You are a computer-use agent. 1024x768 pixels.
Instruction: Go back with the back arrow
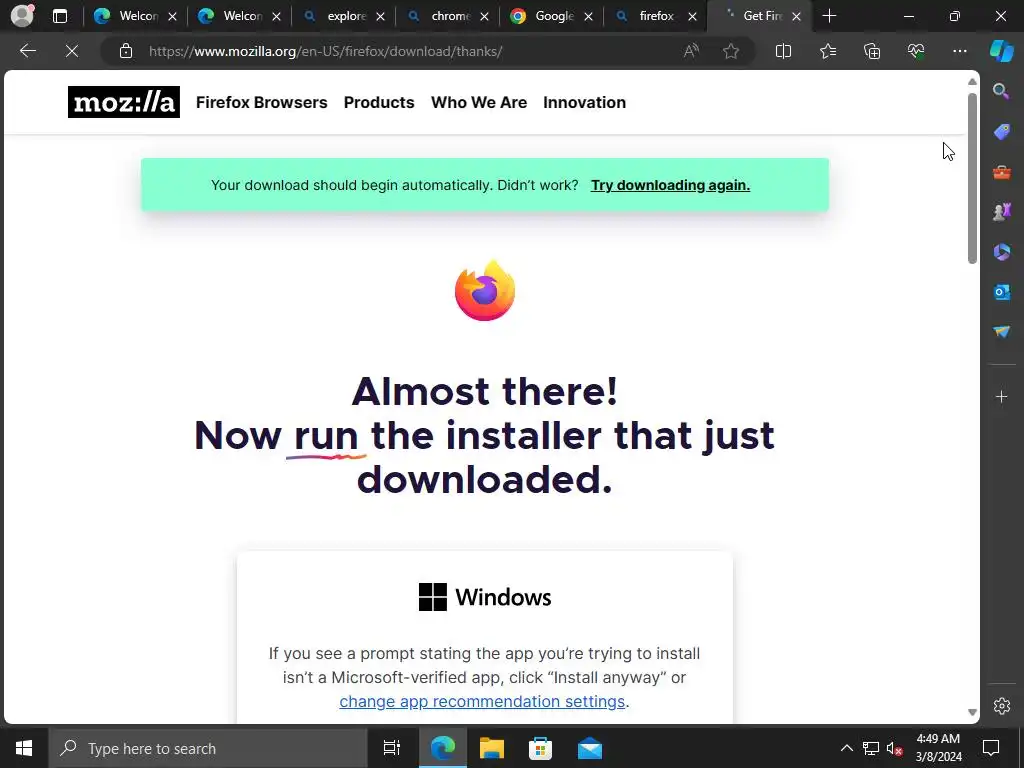click(27, 51)
